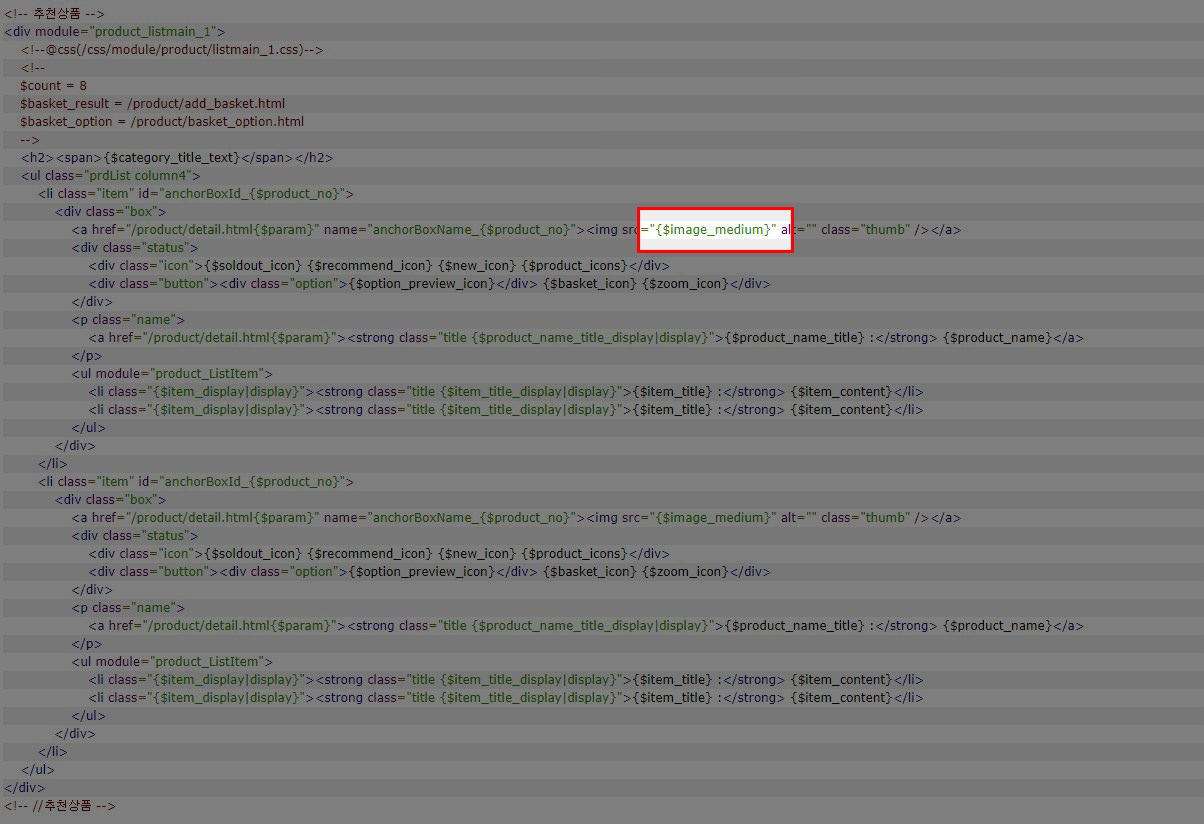The width and height of the screenshot is (1204, 824).
Task: Click the opening 추천상품 comment at top
Action: click(x=54, y=14)
